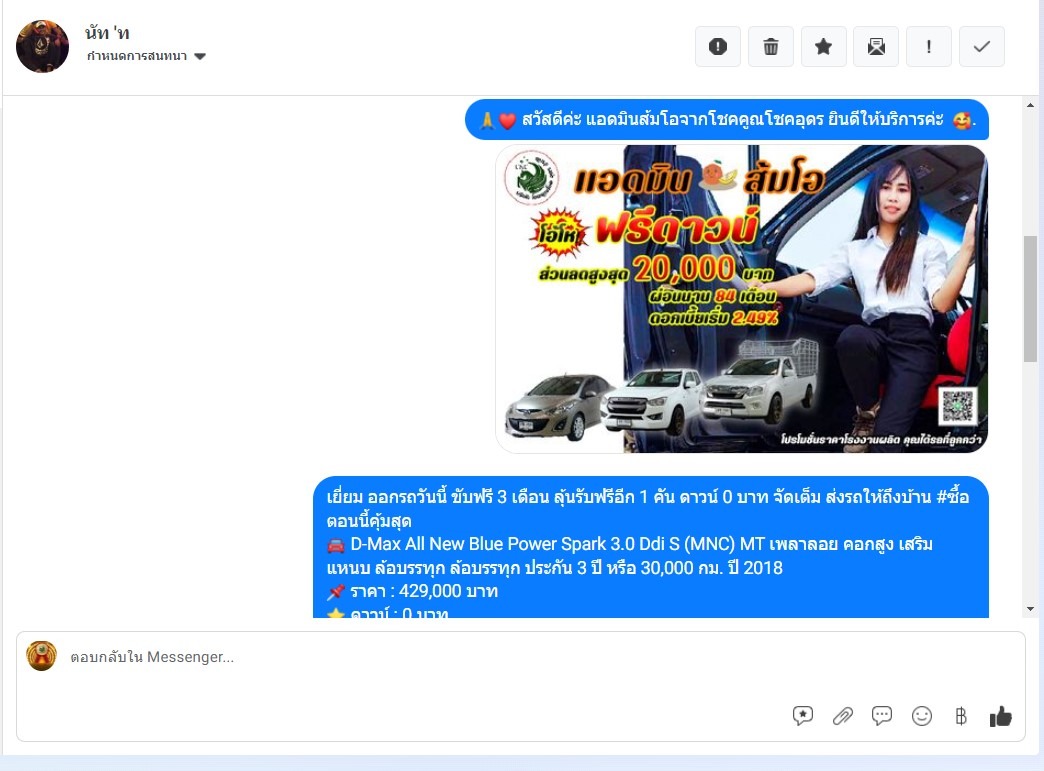The height and width of the screenshot is (771, 1044).
Task: Click the scrollbar down arrow
Action: pyautogui.click(x=1030, y=609)
